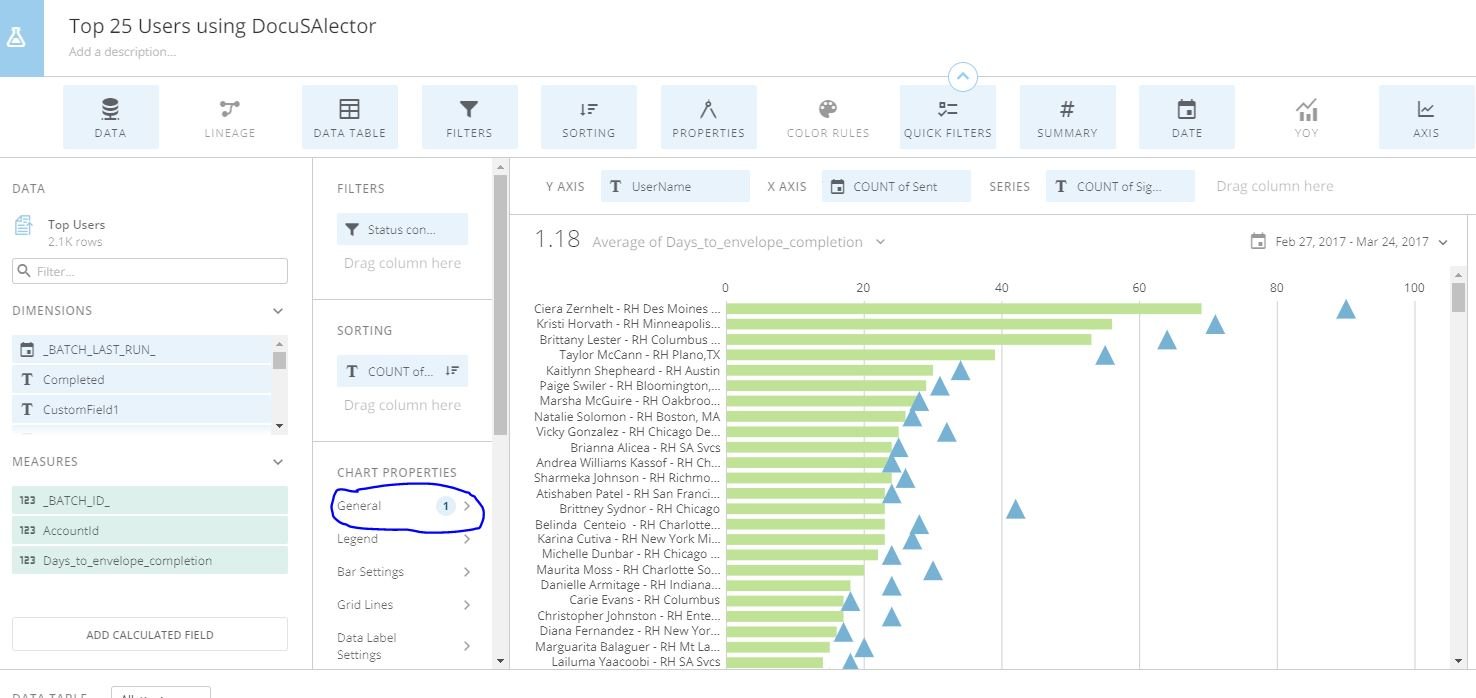Click the SUMMARY number icon
This screenshot has width=1476, height=698.
[1067, 115]
